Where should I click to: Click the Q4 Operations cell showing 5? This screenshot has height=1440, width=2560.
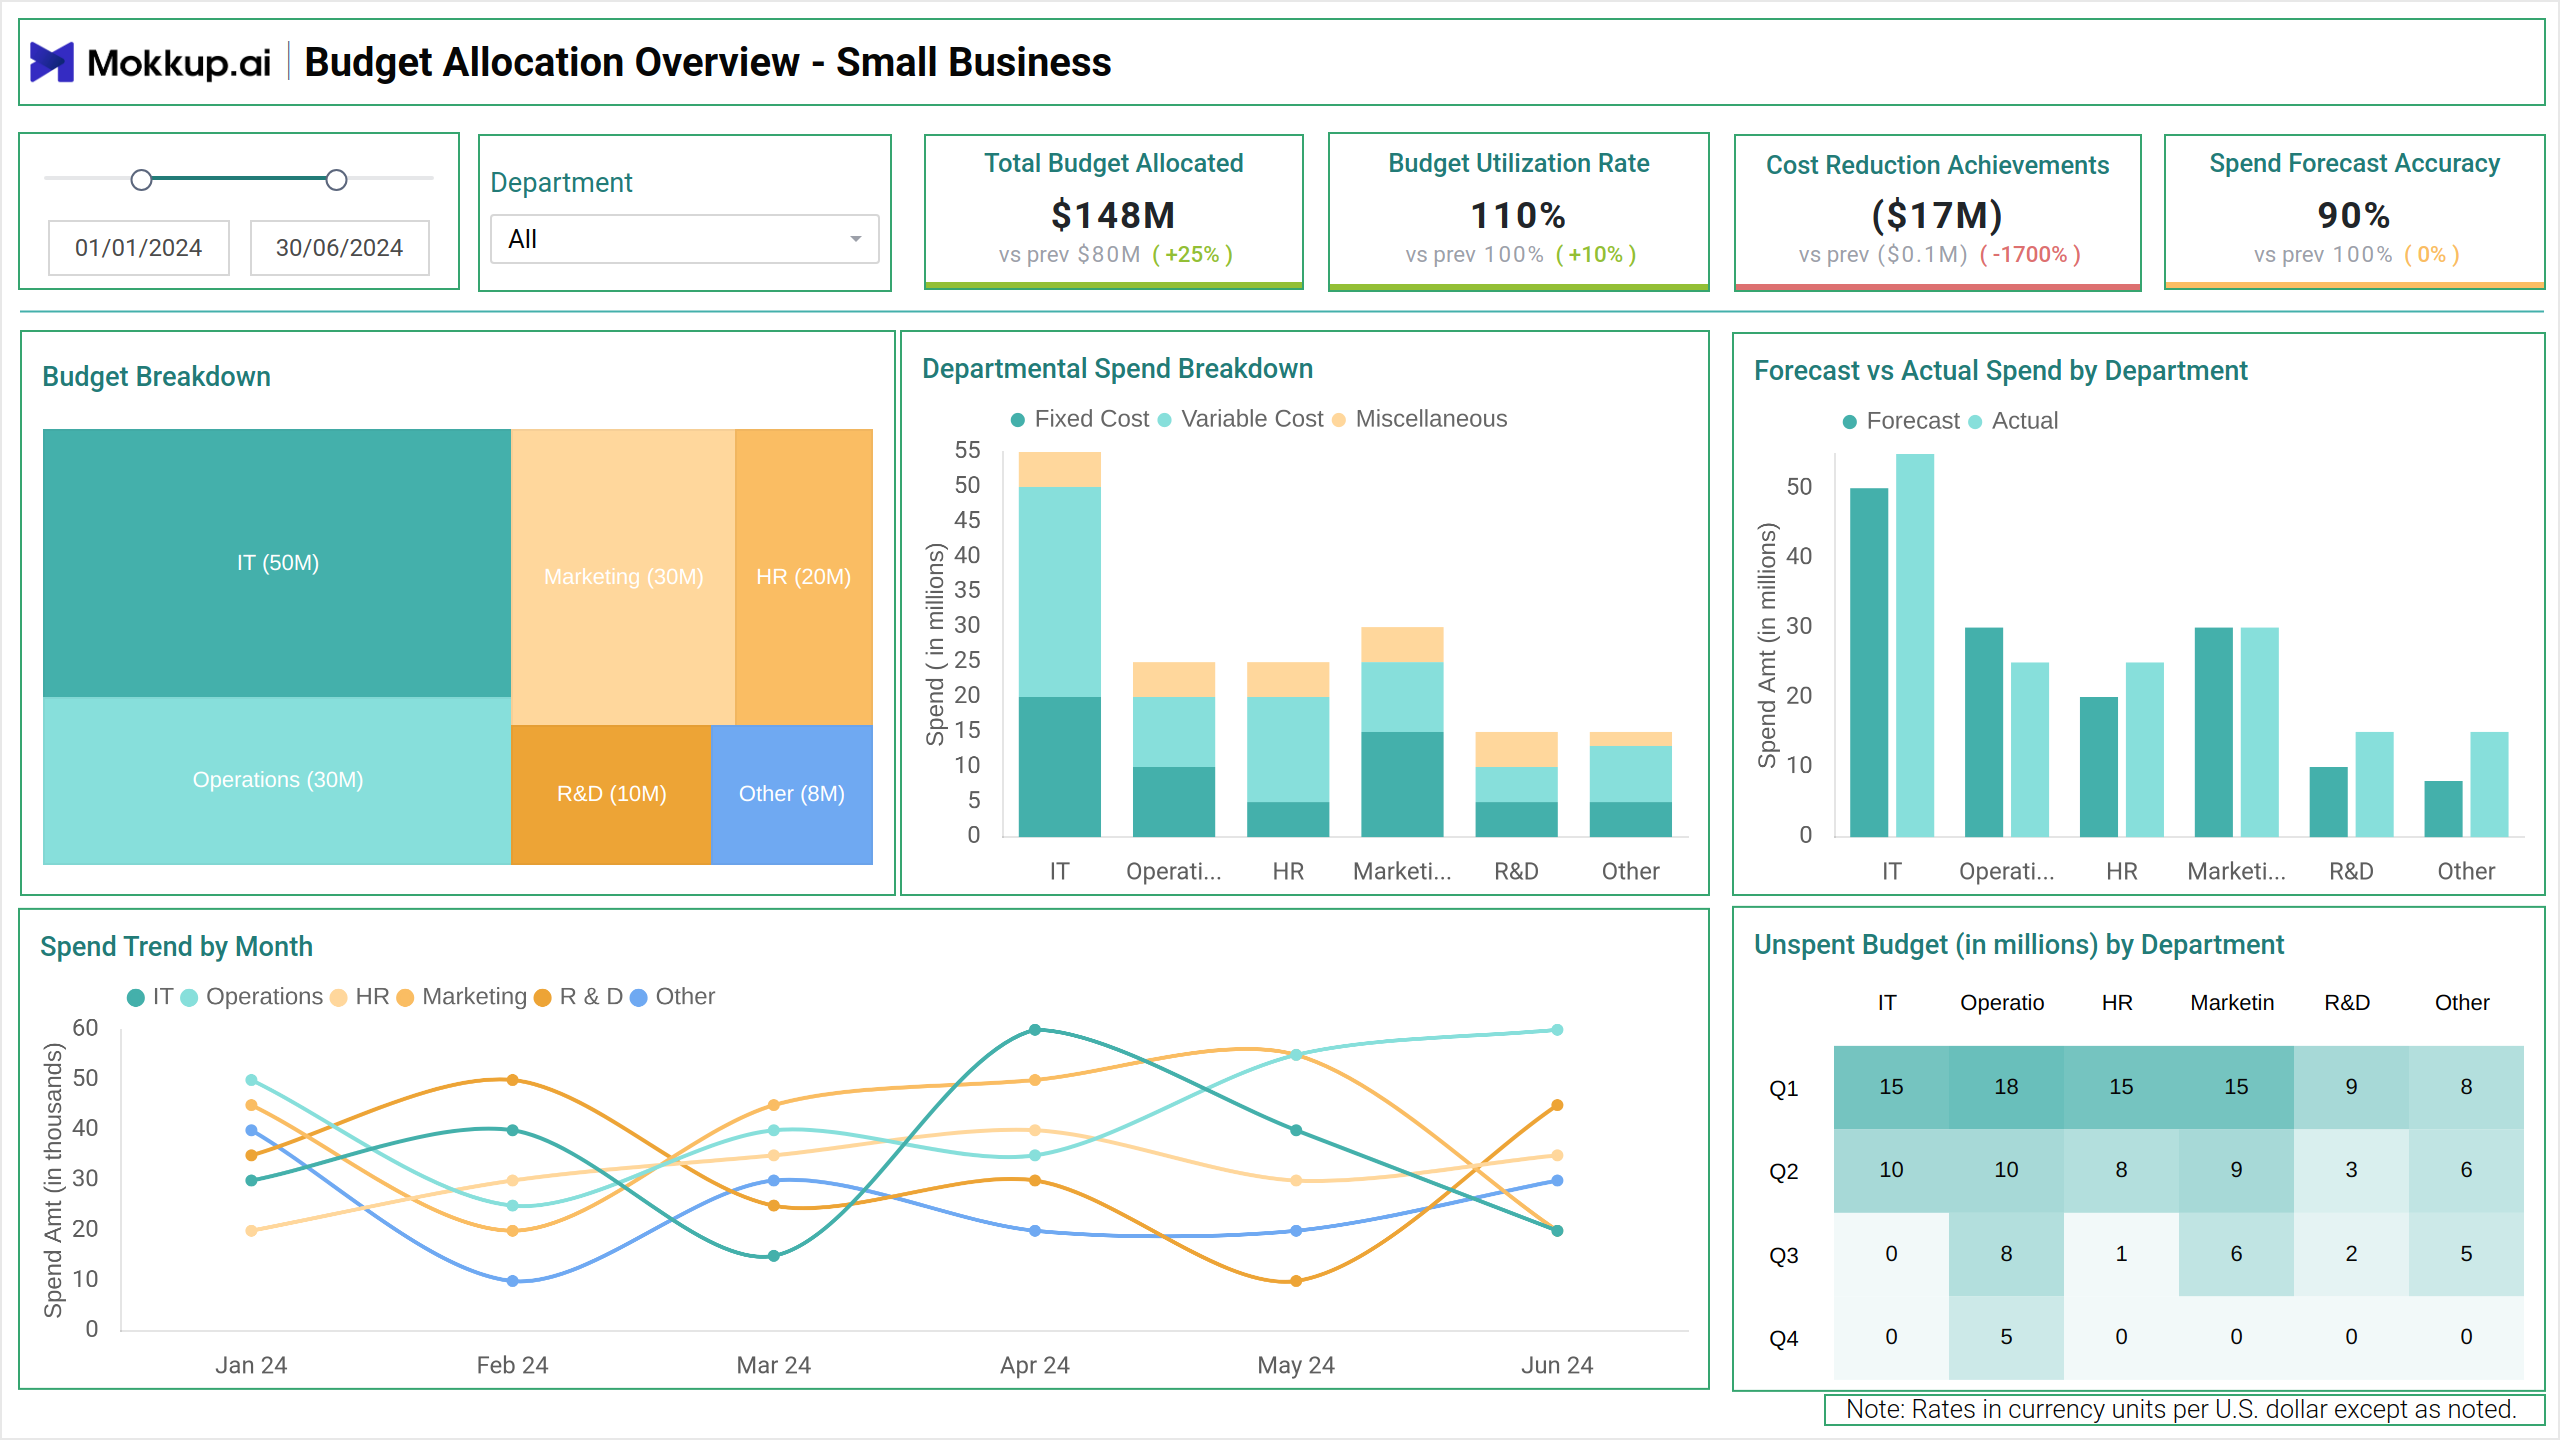(x=2006, y=1337)
